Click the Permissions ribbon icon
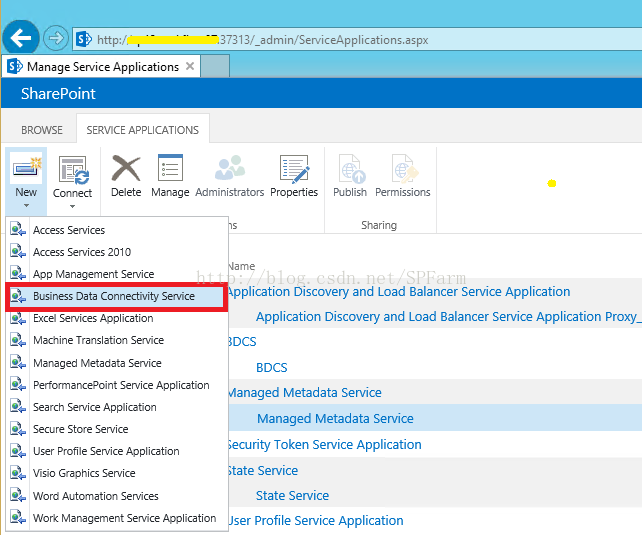Viewport: 642px width, 535px height. pyautogui.click(x=405, y=168)
